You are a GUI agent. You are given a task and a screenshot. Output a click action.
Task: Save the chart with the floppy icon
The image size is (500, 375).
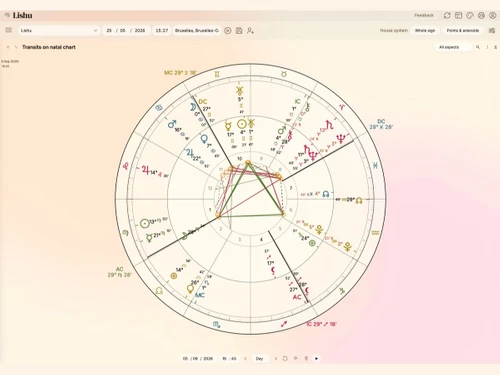tap(239, 31)
